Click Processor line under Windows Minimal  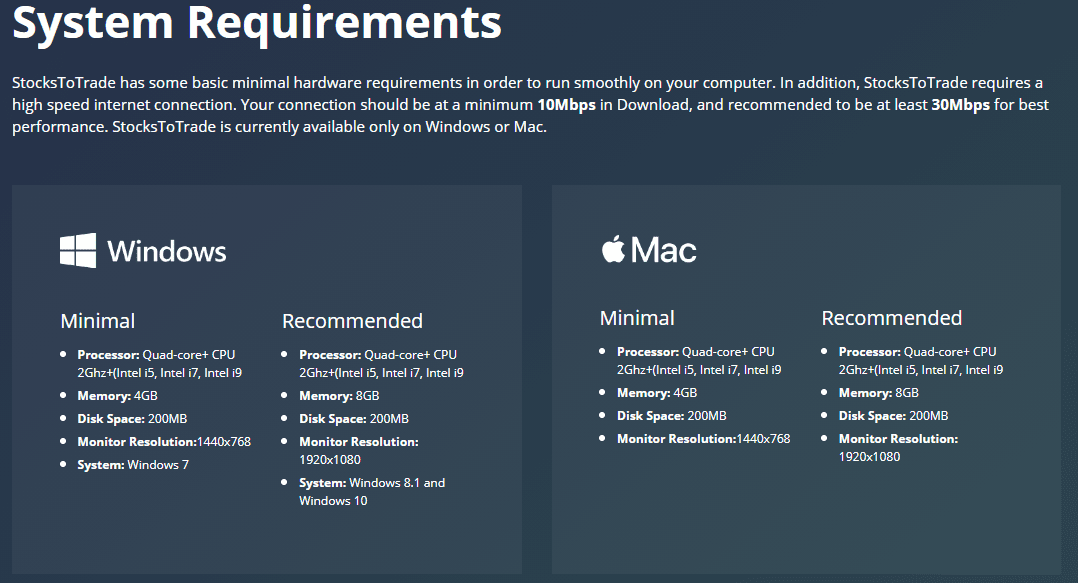[160, 364]
